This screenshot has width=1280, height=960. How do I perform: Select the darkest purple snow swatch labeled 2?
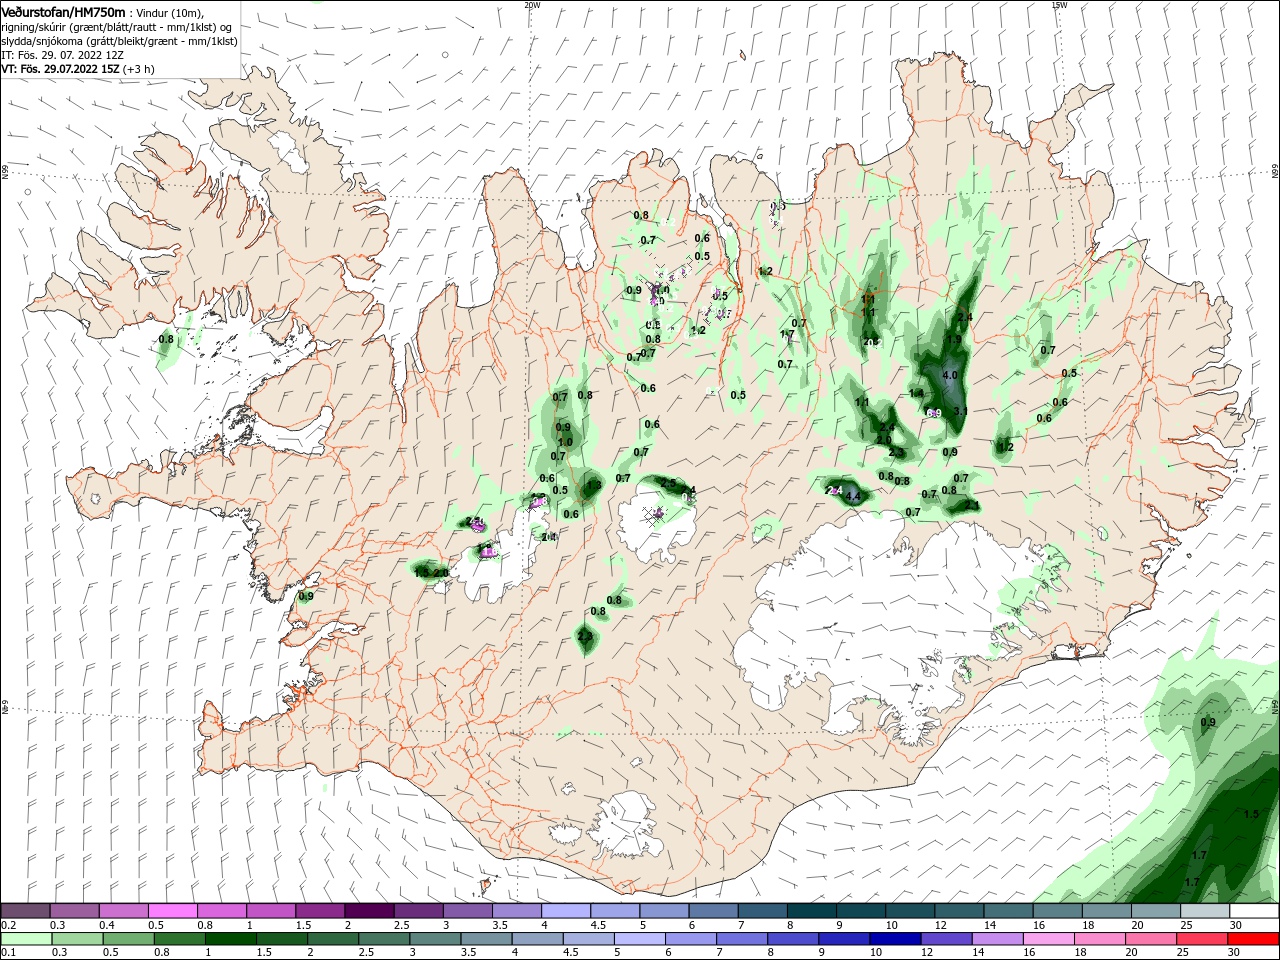(x=368, y=910)
